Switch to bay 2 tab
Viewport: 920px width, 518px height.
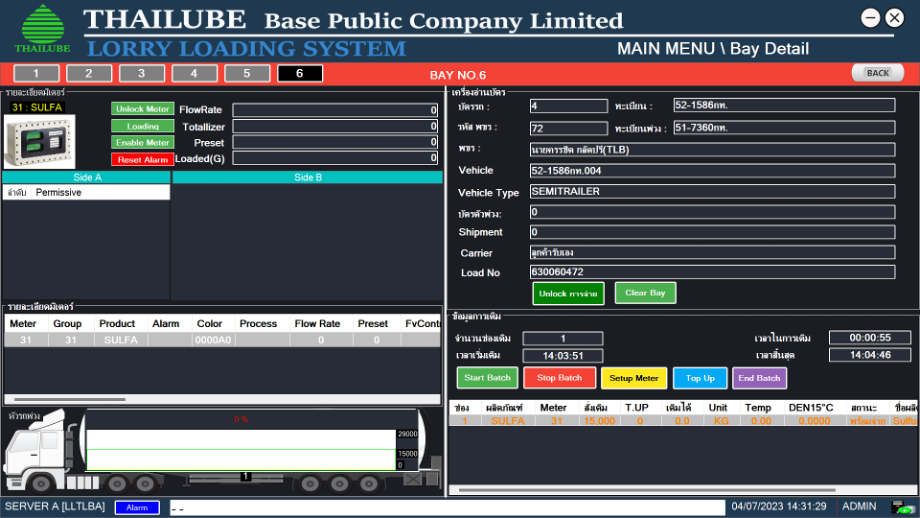click(89, 73)
